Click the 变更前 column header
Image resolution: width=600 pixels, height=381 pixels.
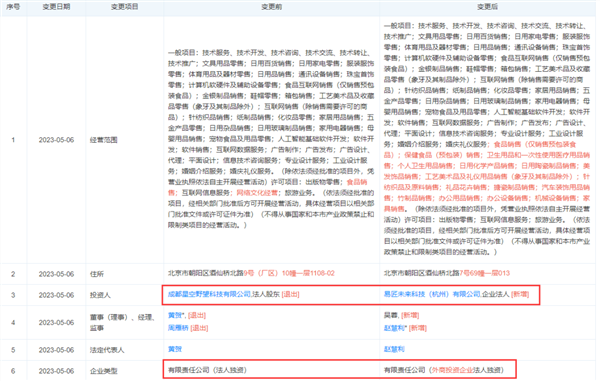point(271,7)
